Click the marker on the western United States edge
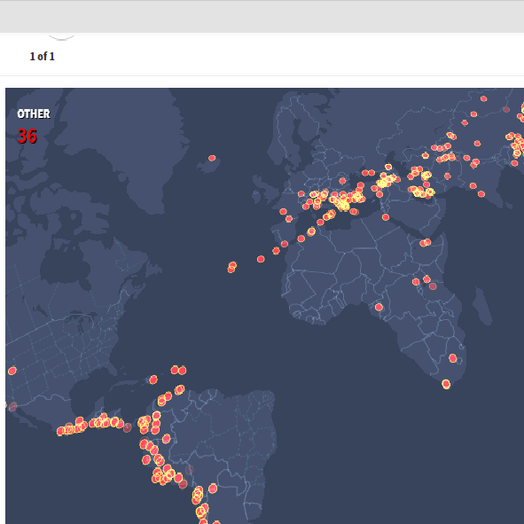The width and height of the screenshot is (524, 524). click(x=12, y=371)
